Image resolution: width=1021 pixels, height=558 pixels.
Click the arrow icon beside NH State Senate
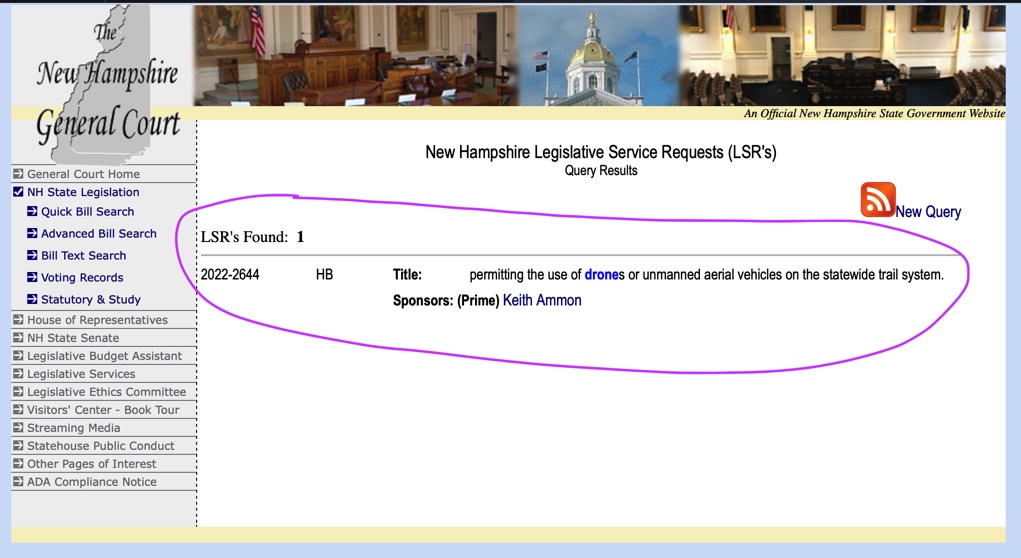point(18,338)
